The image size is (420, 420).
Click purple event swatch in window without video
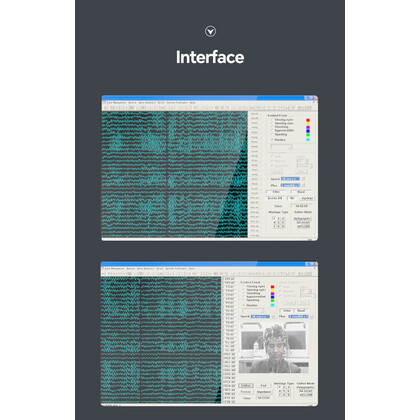[x=308, y=127]
